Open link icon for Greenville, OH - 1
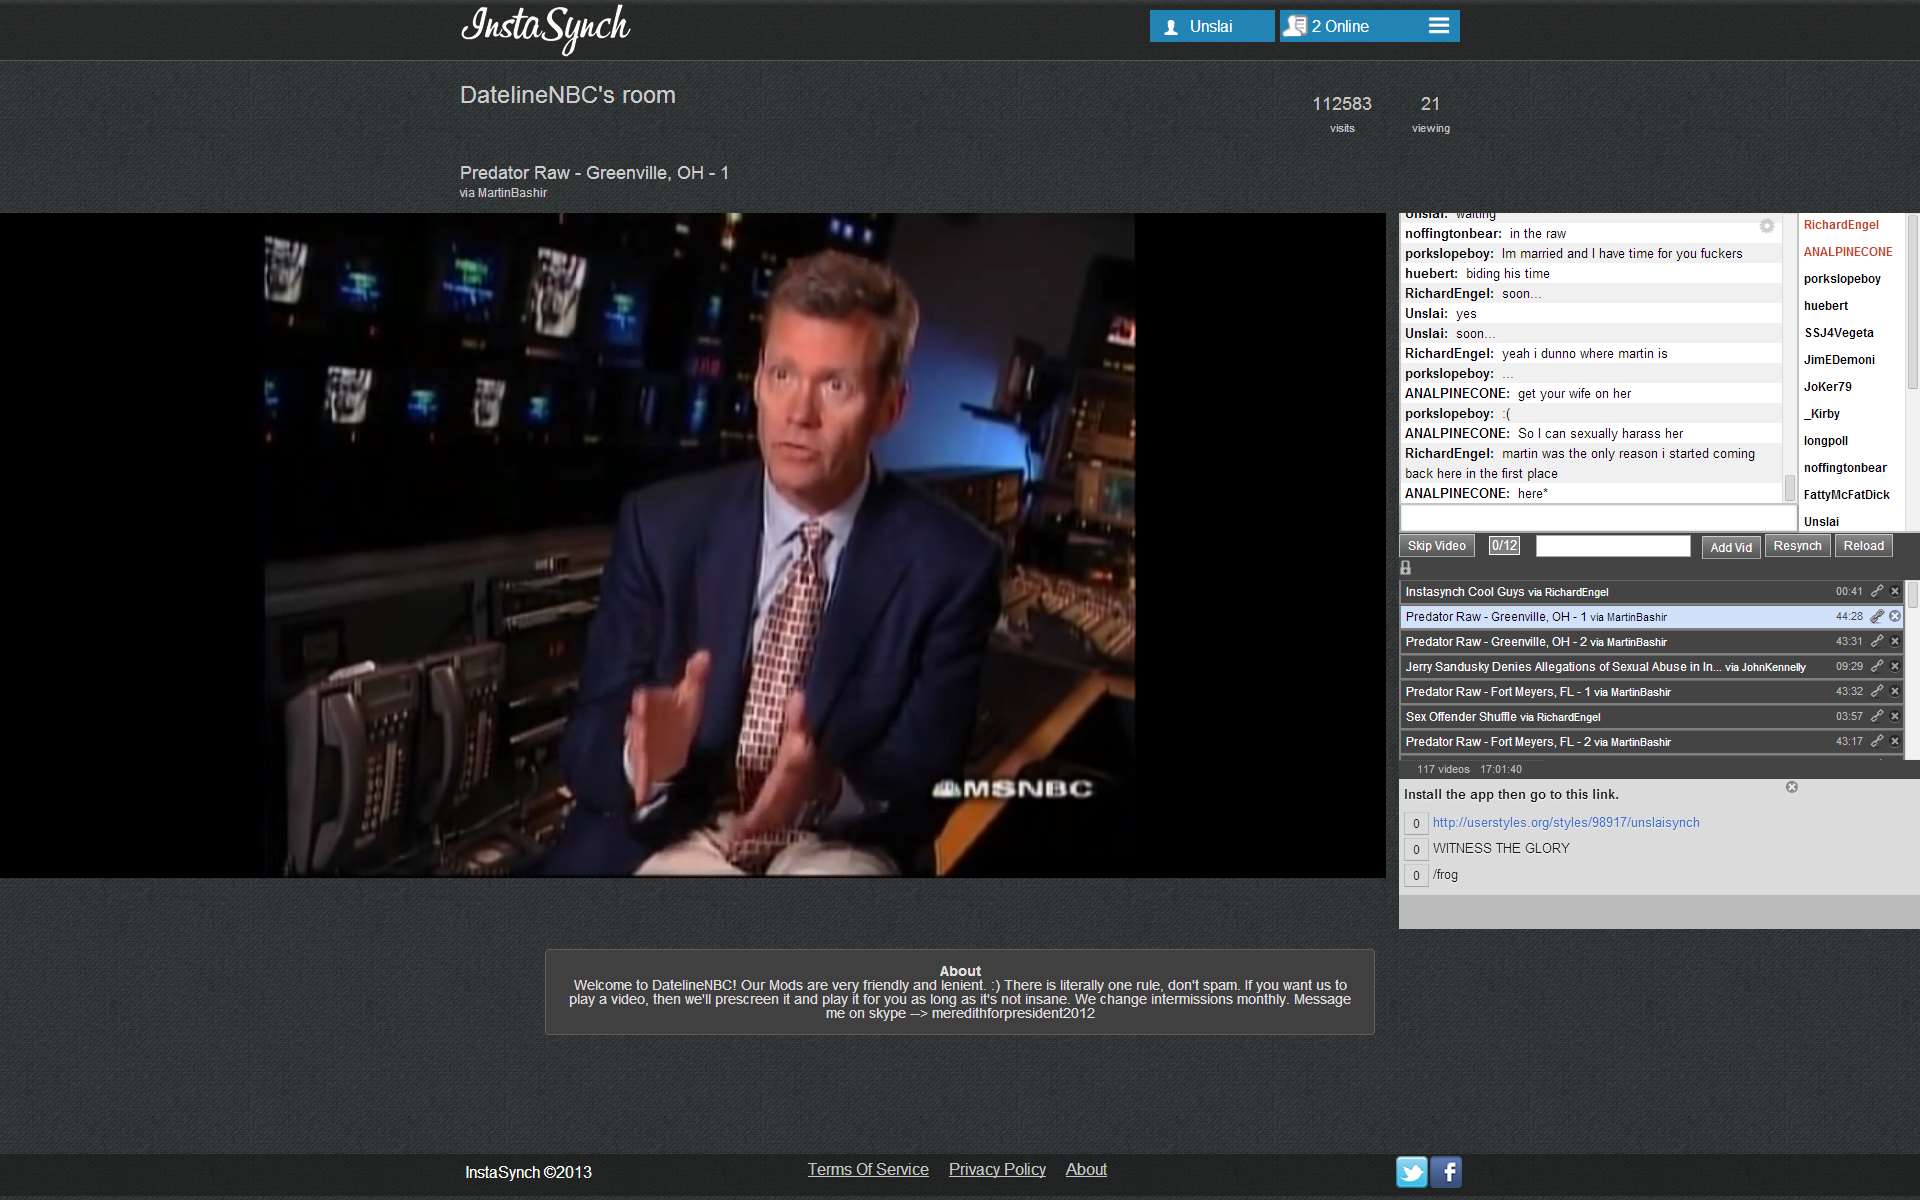This screenshot has height=1200, width=1920. click(x=1877, y=616)
